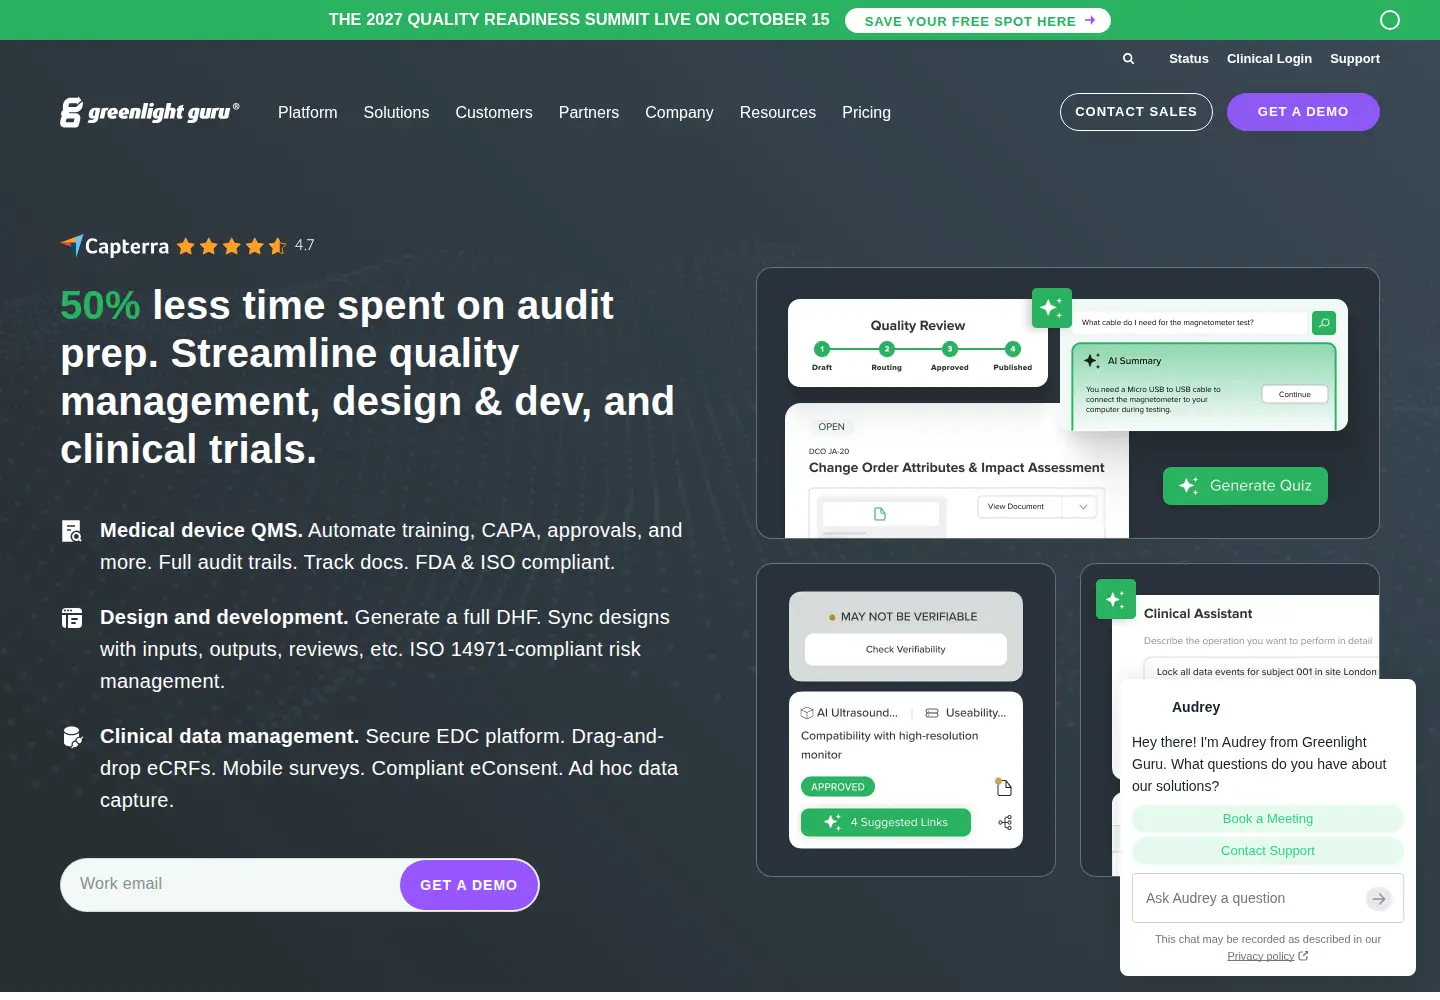Click the 4 Suggested Links button

pos(886,822)
